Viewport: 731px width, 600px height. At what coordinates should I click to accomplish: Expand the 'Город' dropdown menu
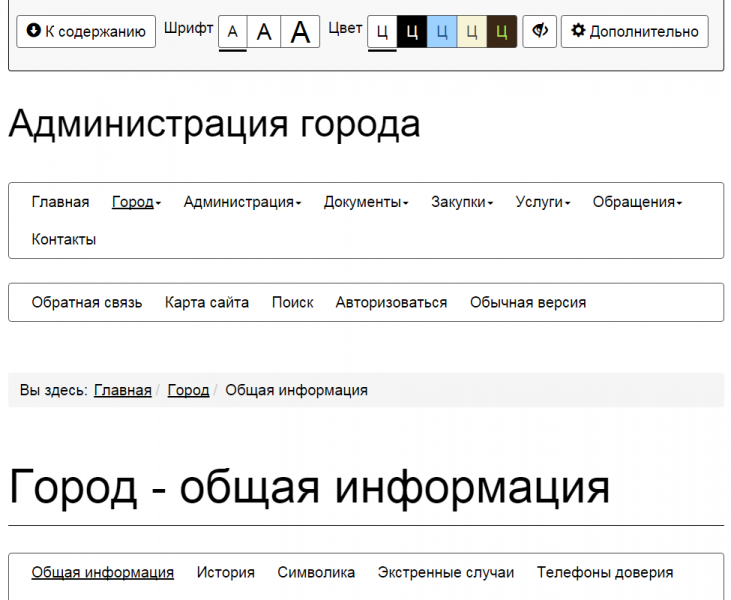(x=136, y=202)
